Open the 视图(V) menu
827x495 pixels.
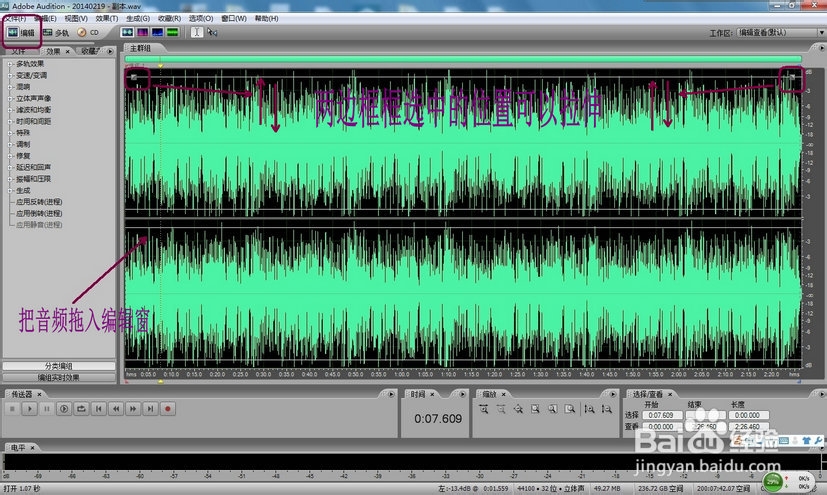tap(76, 18)
